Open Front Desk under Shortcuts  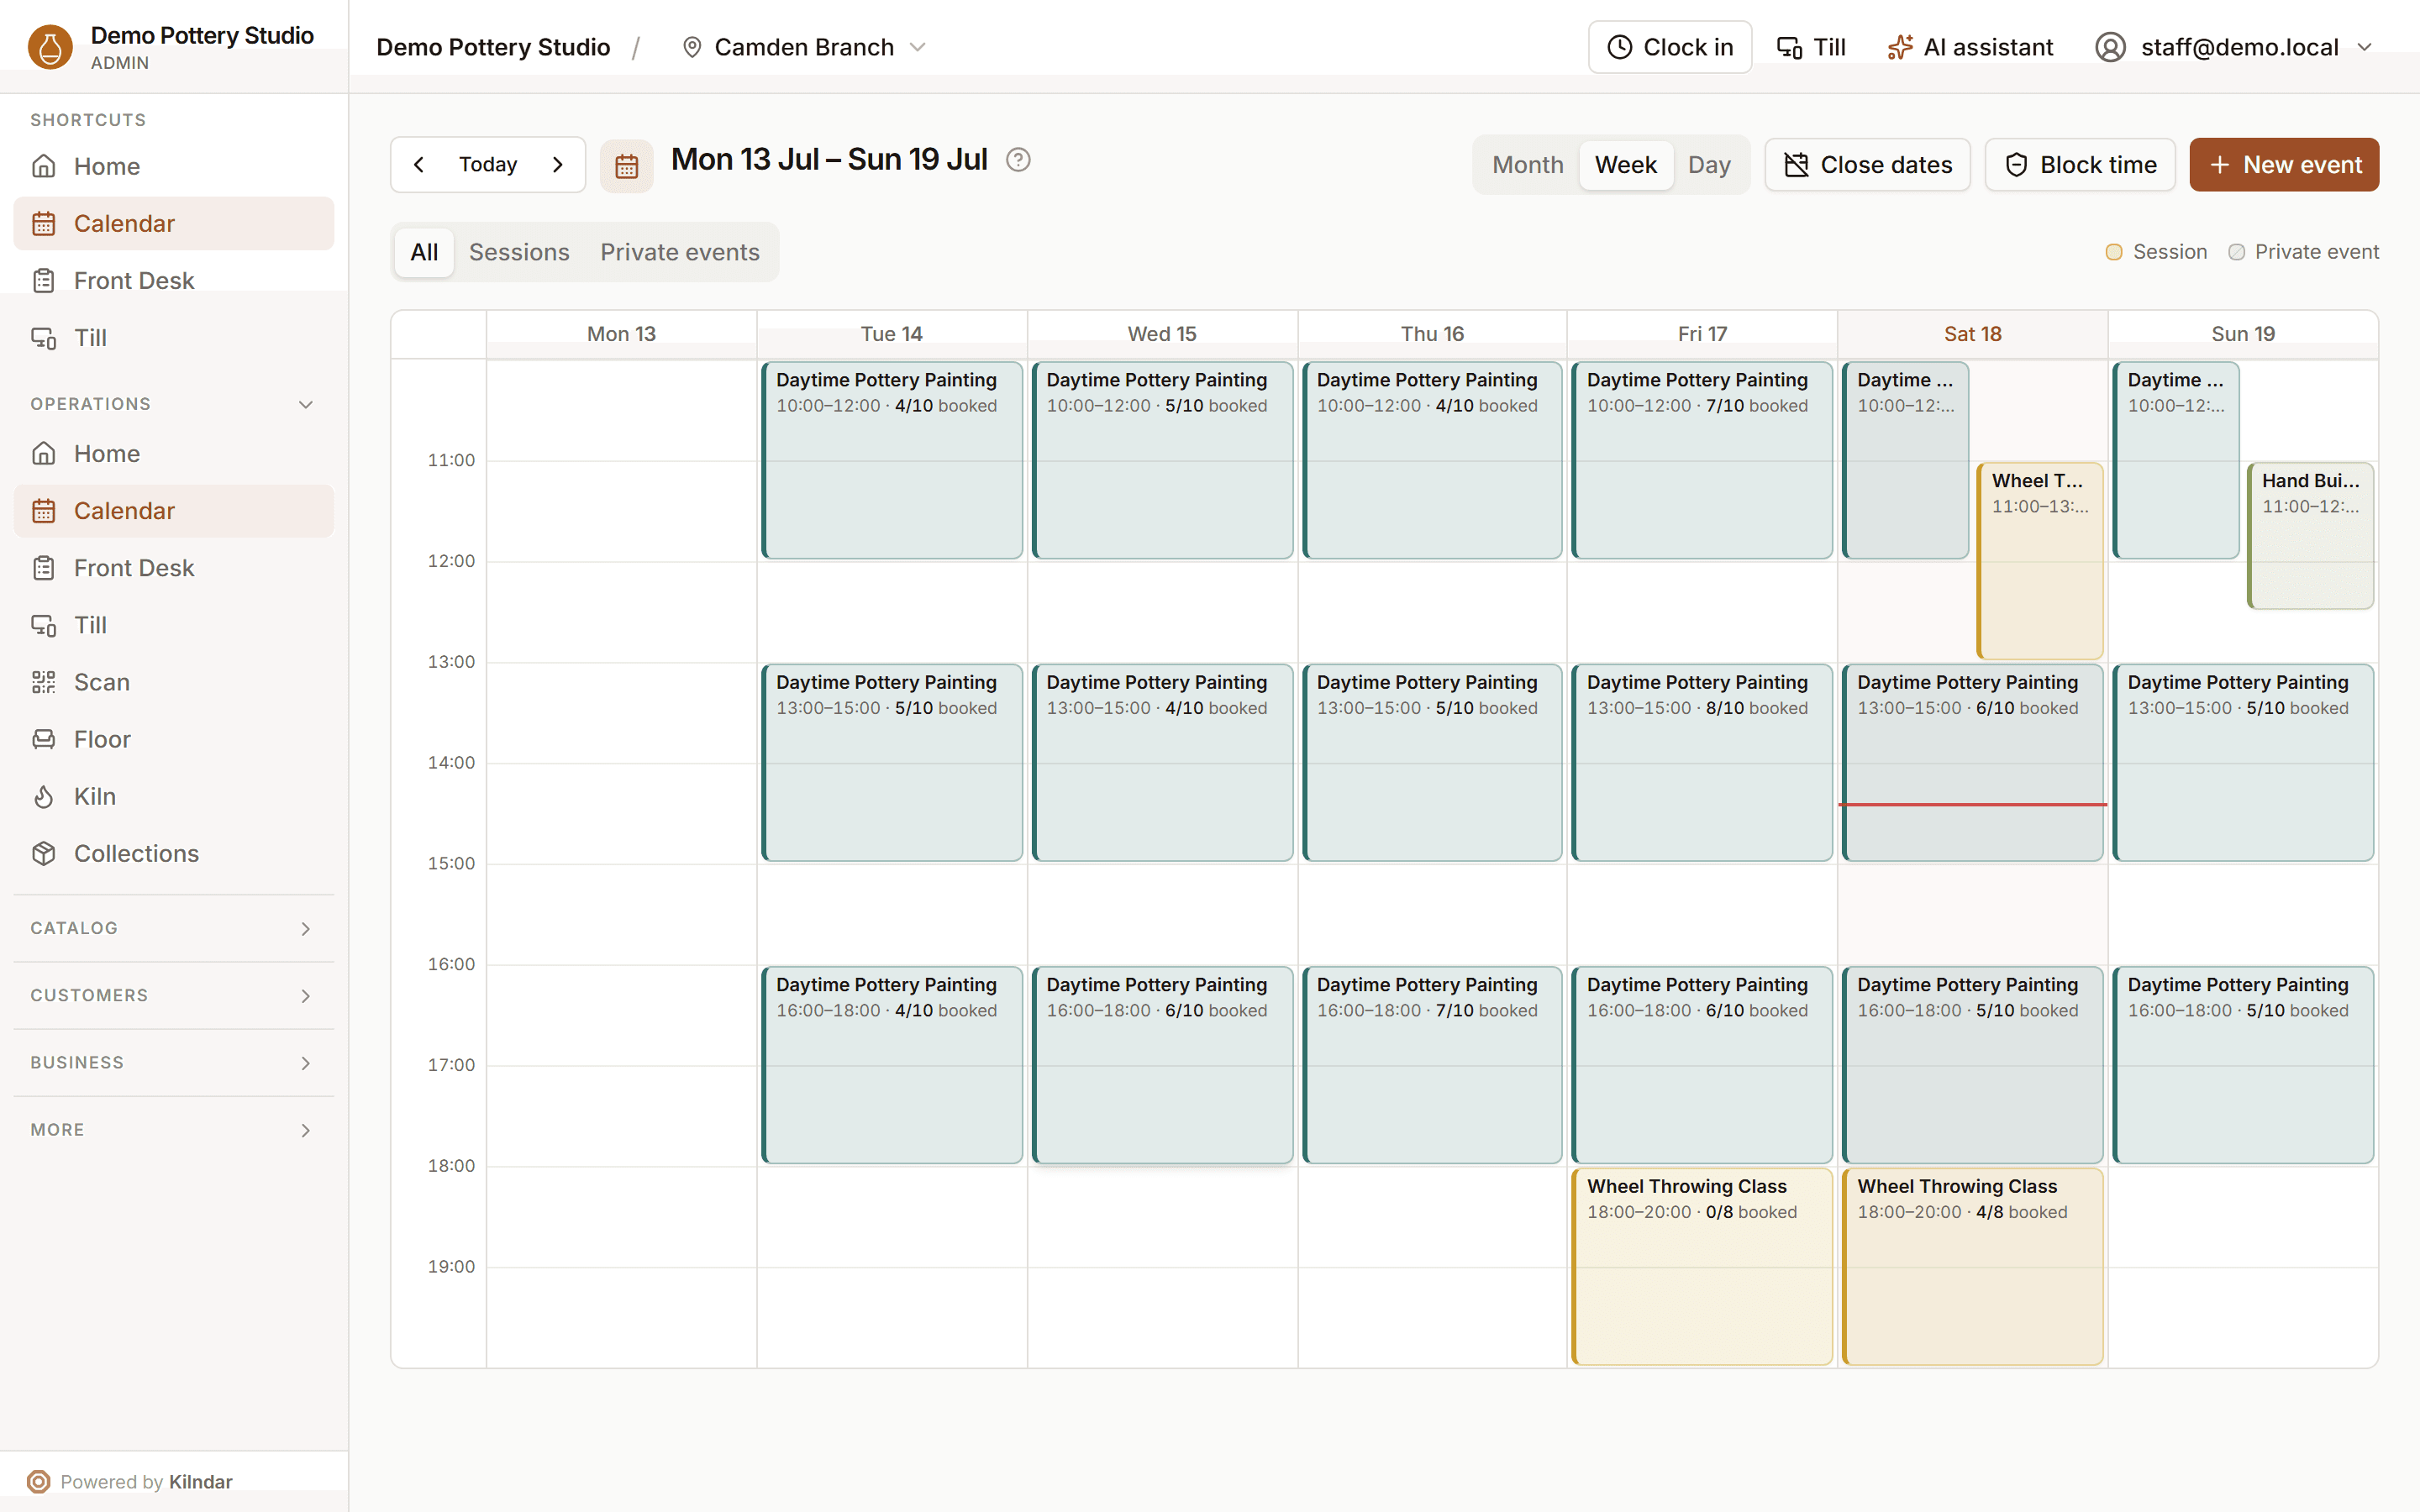pos(174,280)
